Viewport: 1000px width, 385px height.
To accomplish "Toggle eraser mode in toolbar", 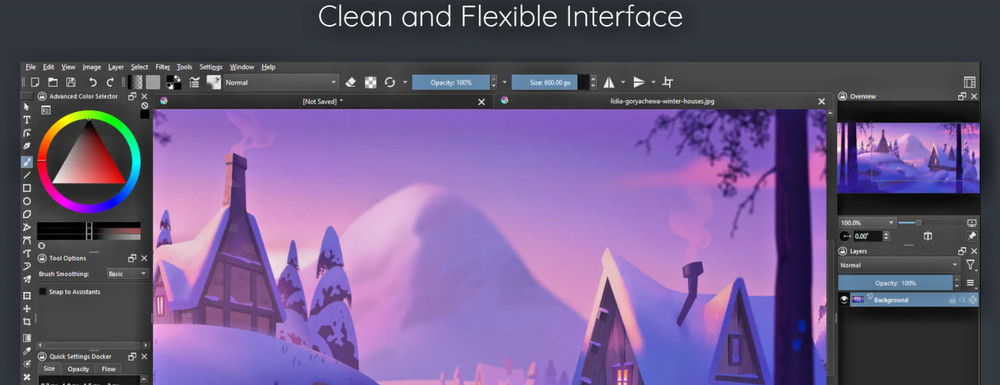I will click(x=350, y=82).
